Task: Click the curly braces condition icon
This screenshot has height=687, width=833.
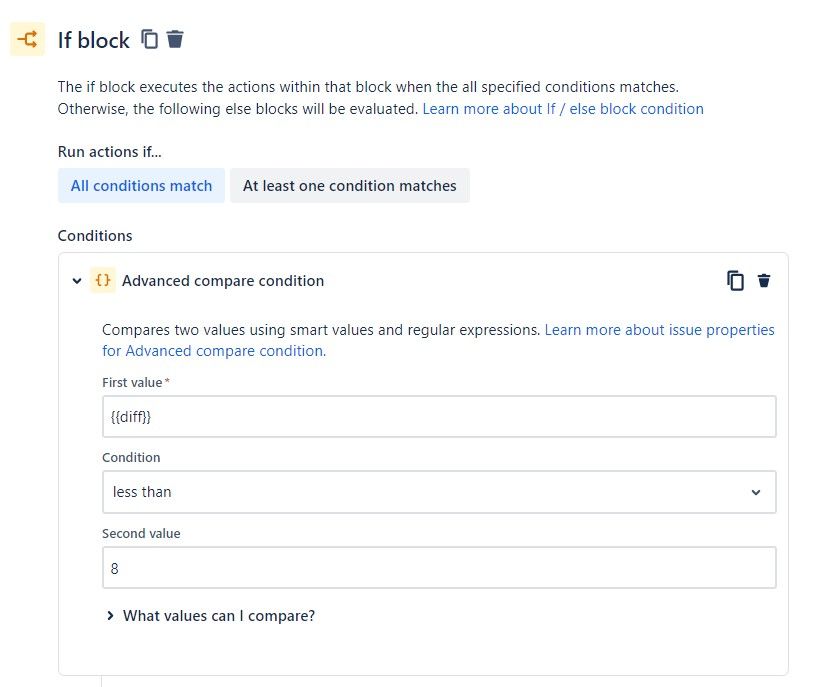Action: (x=103, y=280)
